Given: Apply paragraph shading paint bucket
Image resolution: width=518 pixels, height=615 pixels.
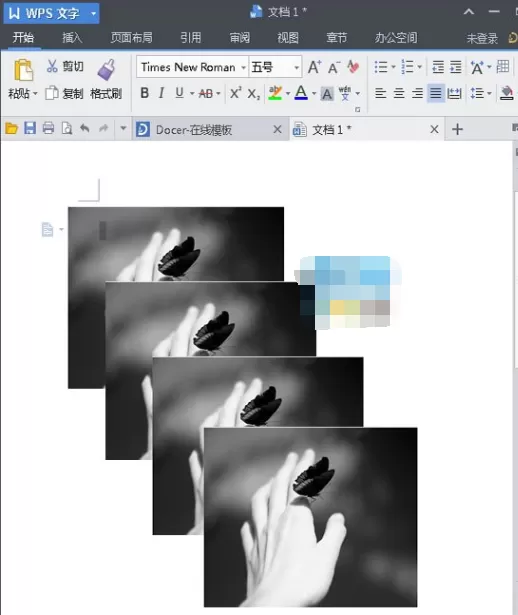Looking at the screenshot, I should coord(507,93).
